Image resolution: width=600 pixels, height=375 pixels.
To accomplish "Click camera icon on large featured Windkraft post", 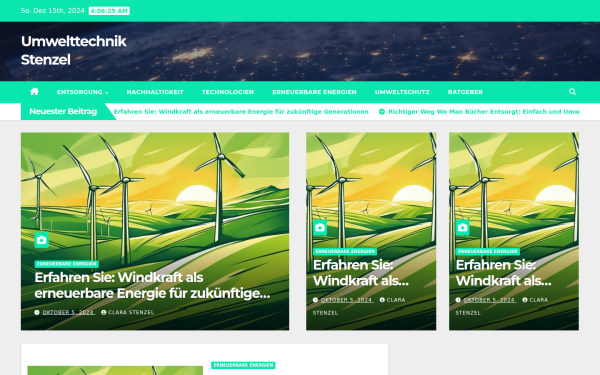I will (x=42, y=240).
